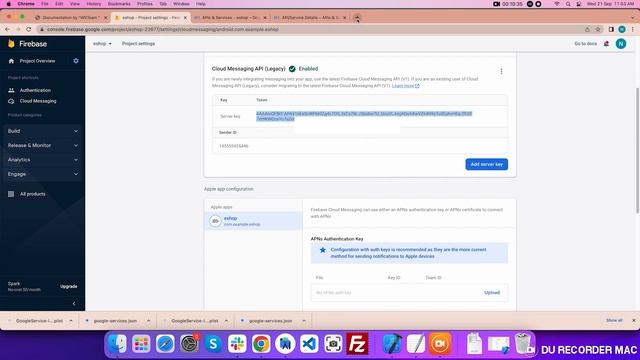Open the eshop project dropdown
Viewport: 640px width, 360px height.
point(102,44)
